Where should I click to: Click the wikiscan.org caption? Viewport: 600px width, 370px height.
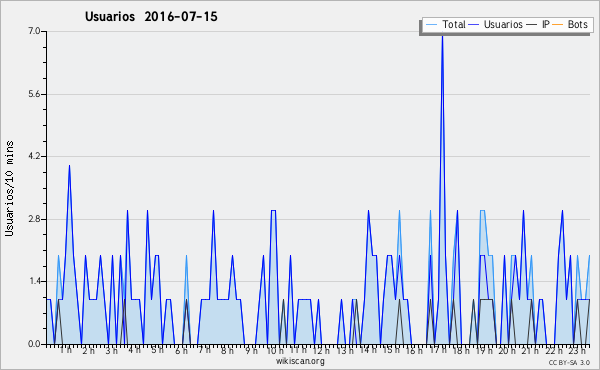[x=300, y=361]
